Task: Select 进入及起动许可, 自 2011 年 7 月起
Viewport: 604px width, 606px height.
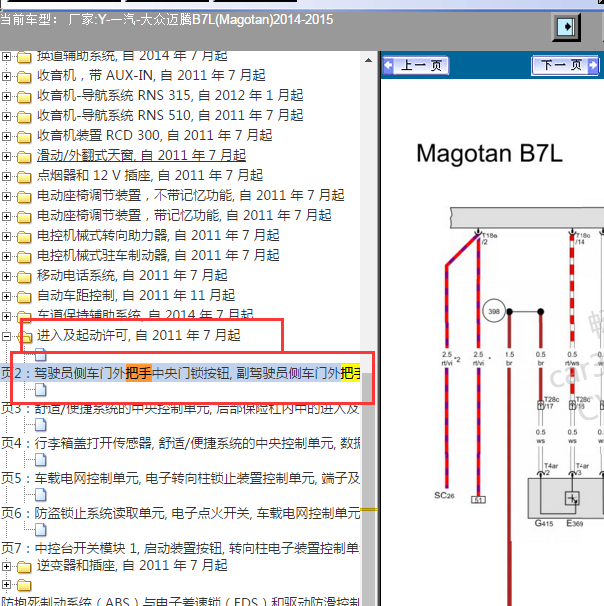Action: tap(138, 335)
